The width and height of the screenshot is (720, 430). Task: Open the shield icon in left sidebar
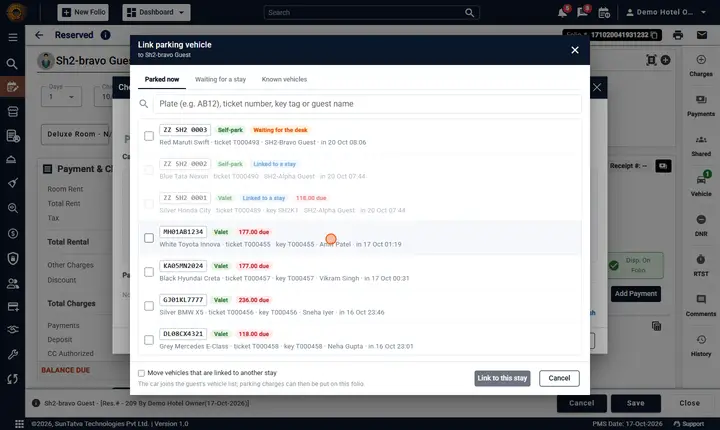12,258
